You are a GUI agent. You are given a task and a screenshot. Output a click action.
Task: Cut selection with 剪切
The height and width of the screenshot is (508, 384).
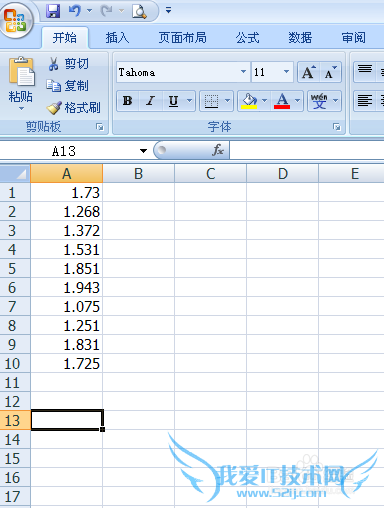(69, 63)
